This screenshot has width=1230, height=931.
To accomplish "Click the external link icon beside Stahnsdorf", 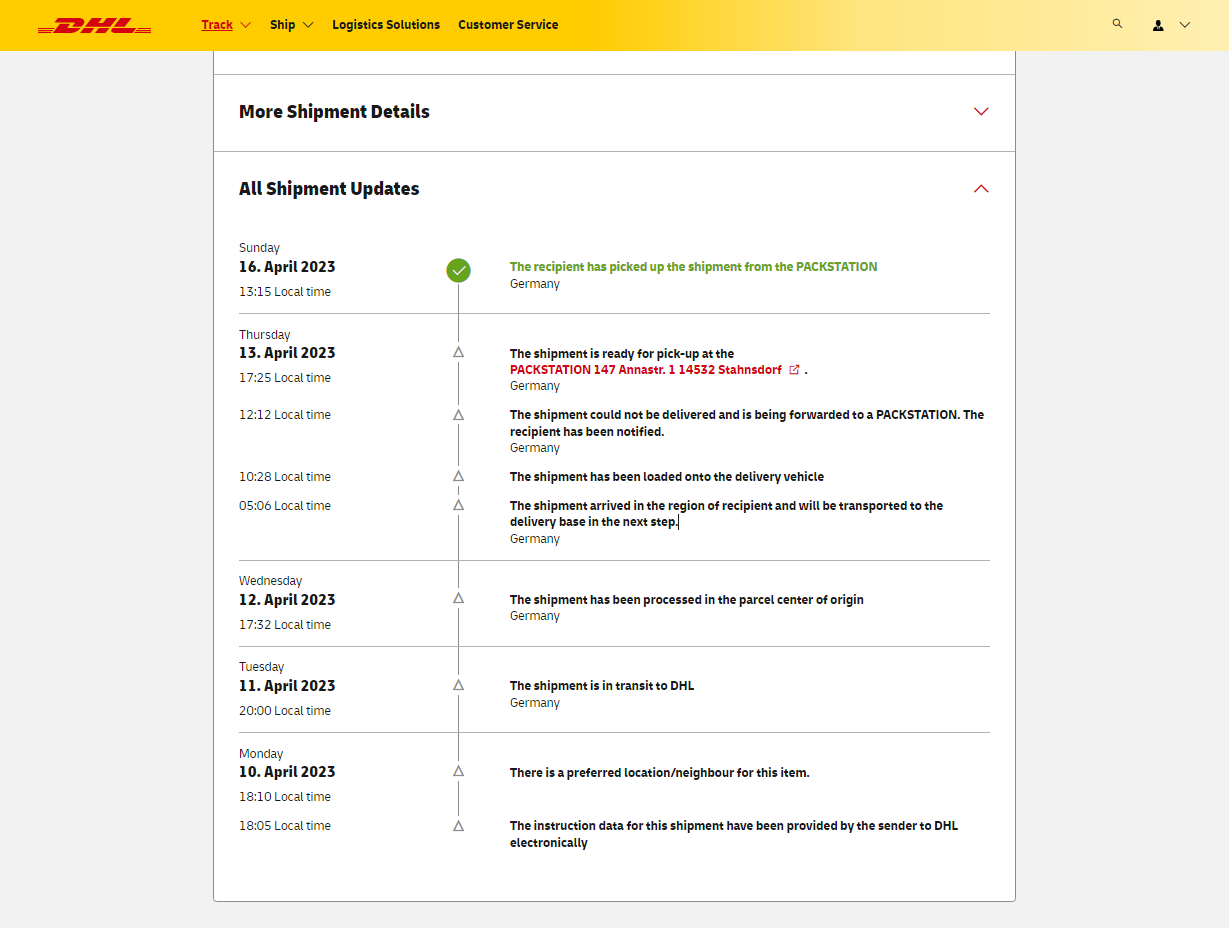I will [795, 370].
